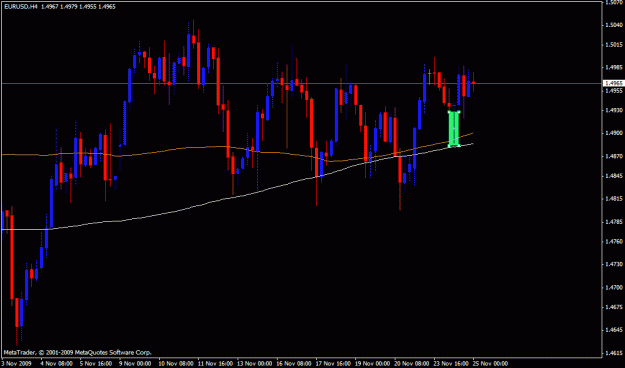Click the 1.4930 price axis label

click(613, 110)
